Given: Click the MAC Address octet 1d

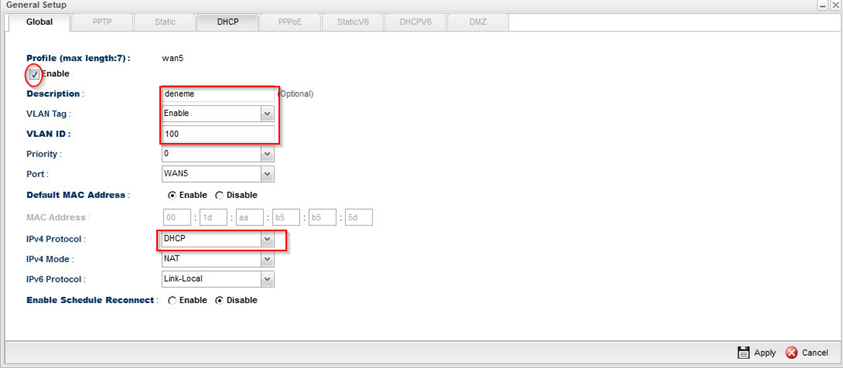Looking at the screenshot, I should (213, 217).
